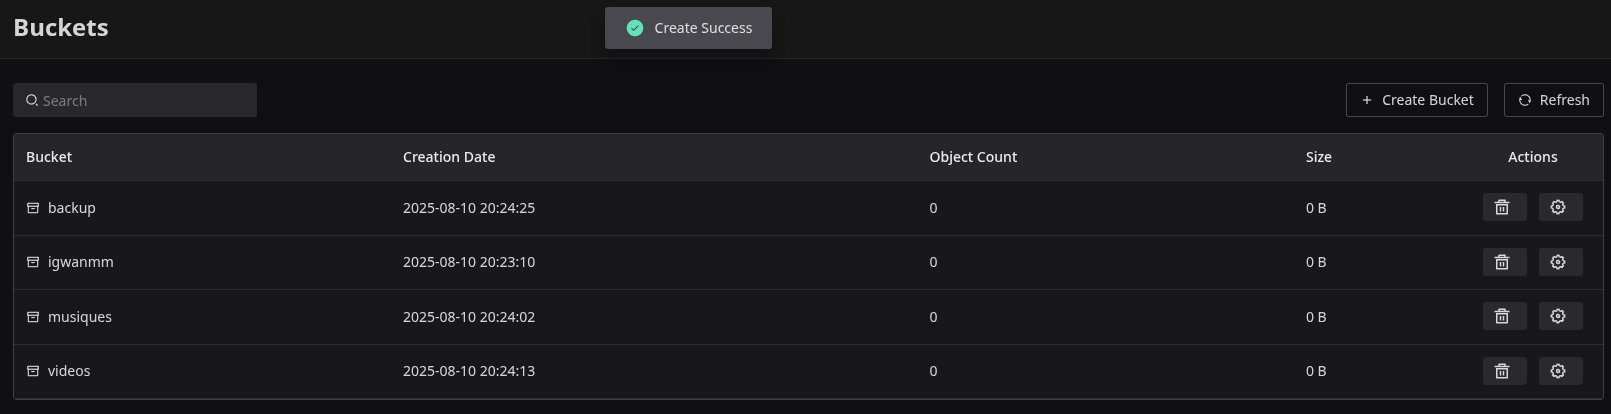Click the Bucket column header
1611x414 pixels.
tap(49, 157)
